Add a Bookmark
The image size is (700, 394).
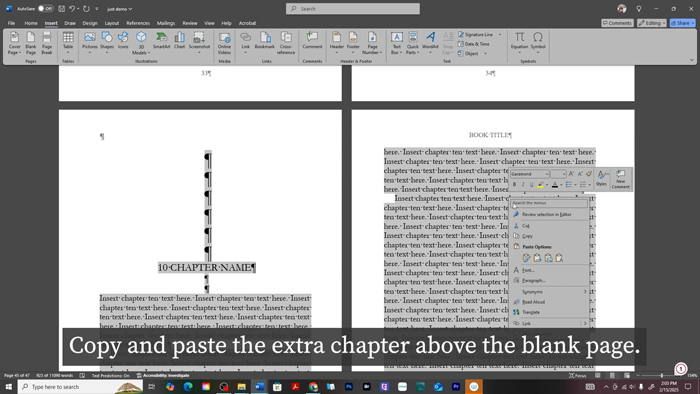265,41
